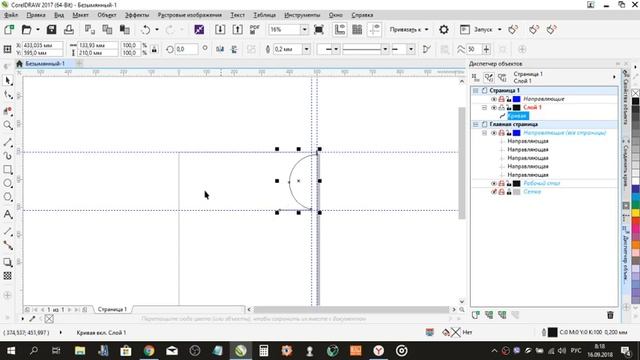The height and width of the screenshot is (360, 640).
Task: Open the Макет menu
Action: tap(80, 15)
